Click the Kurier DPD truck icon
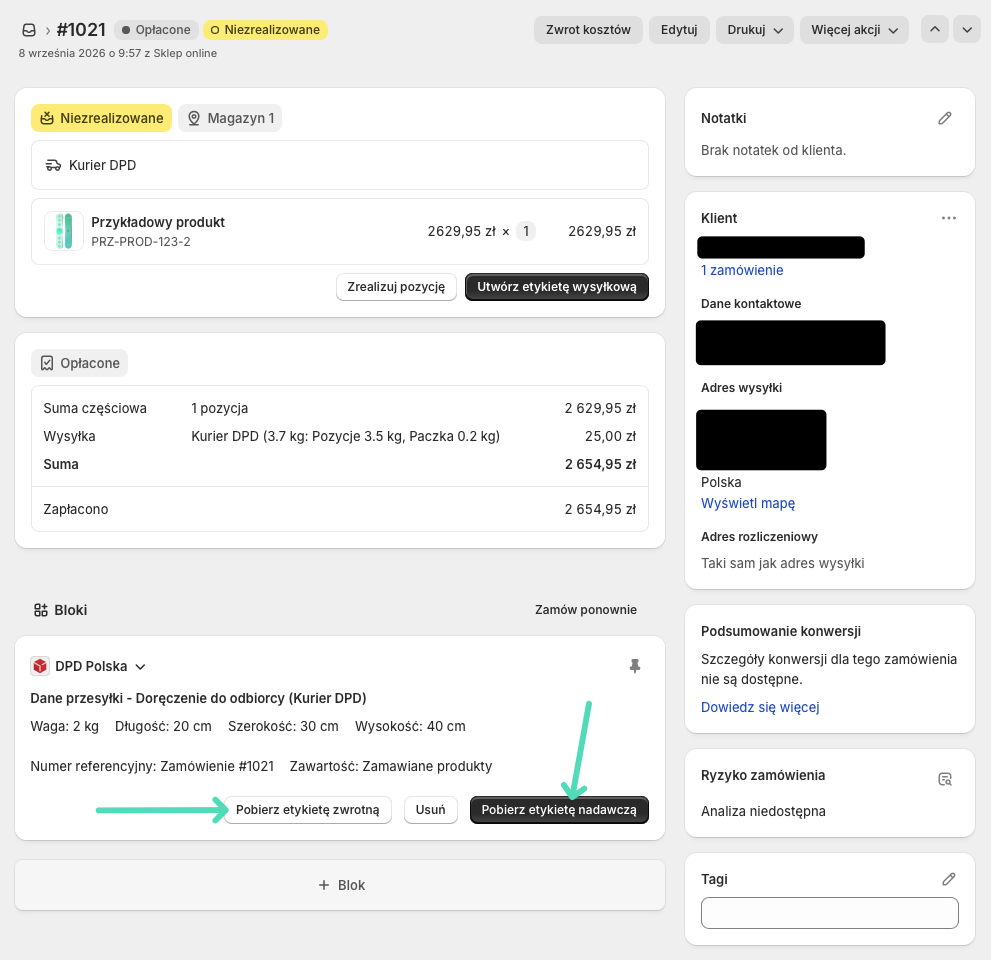This screenshot has width=991, height=960. click(x=53, y=166)
